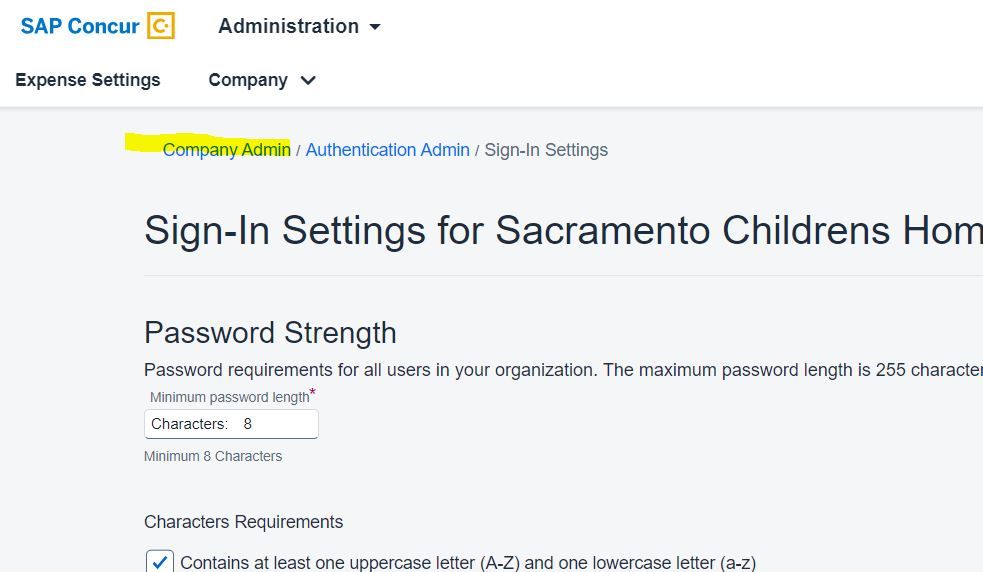Click the Sign-In Settings page heading

tap(562, 231)
